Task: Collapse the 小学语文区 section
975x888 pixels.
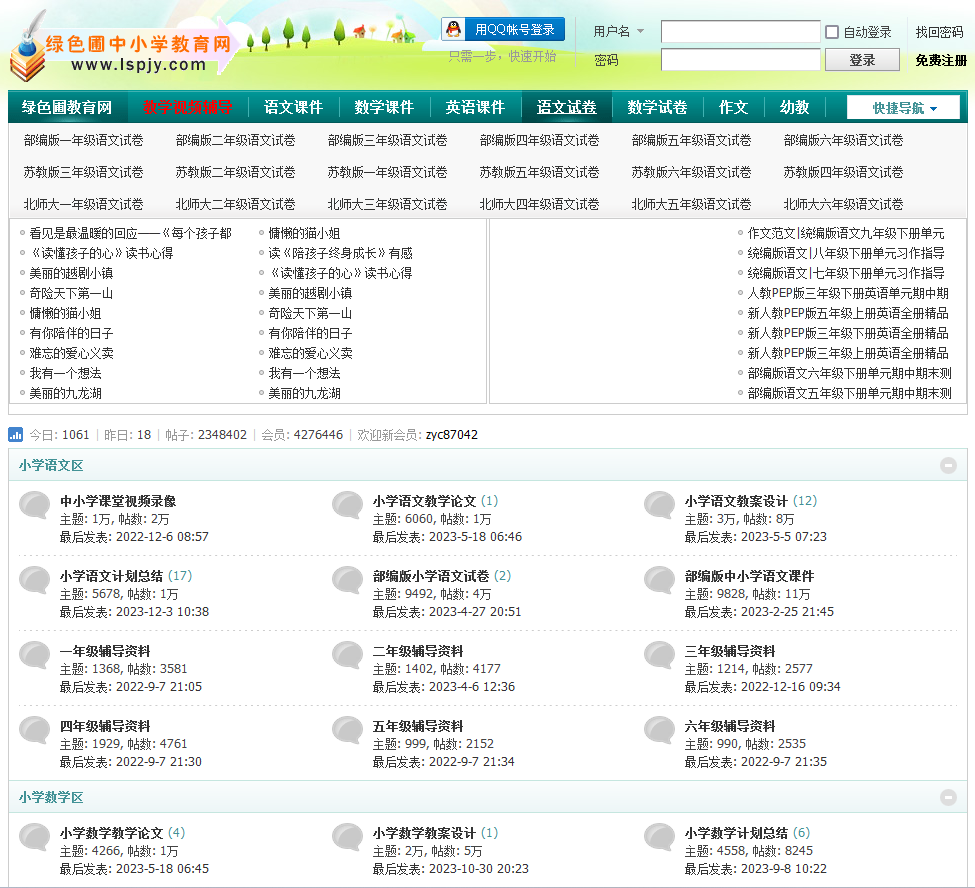Action: click(948, 465)
